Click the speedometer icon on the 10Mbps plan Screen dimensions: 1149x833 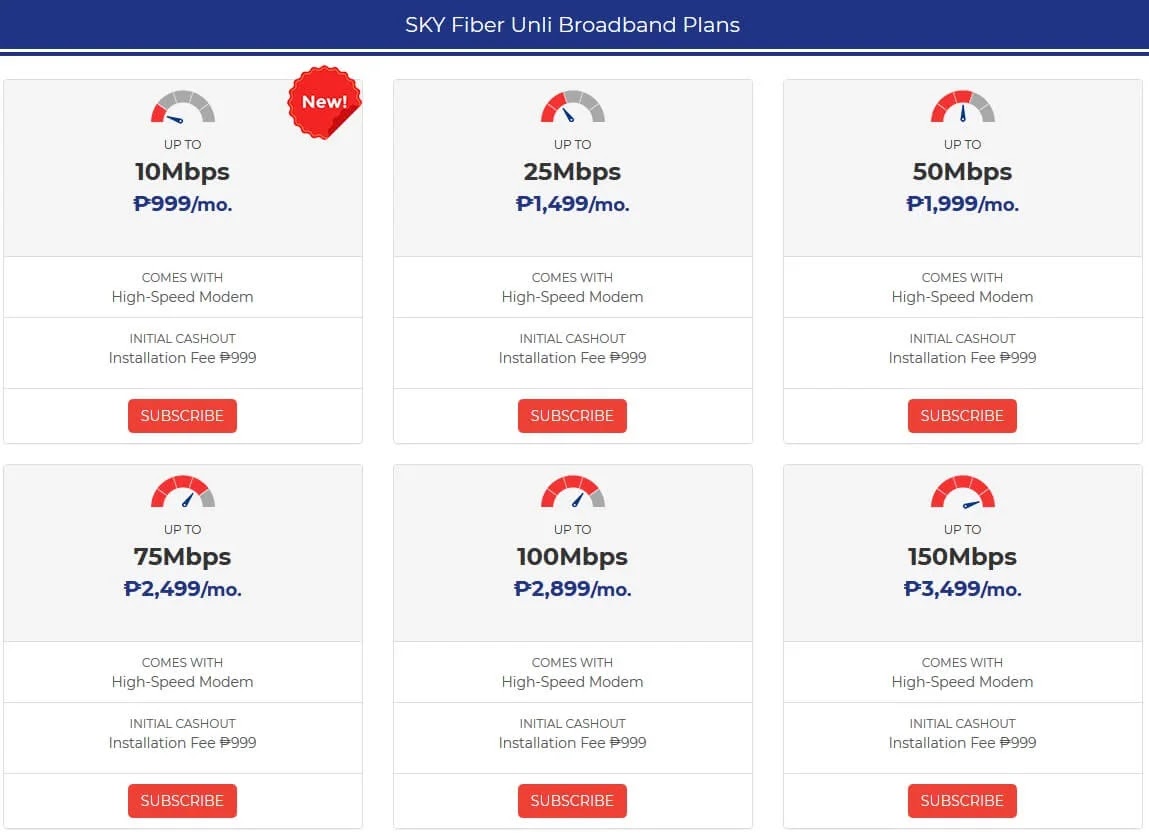182,106
